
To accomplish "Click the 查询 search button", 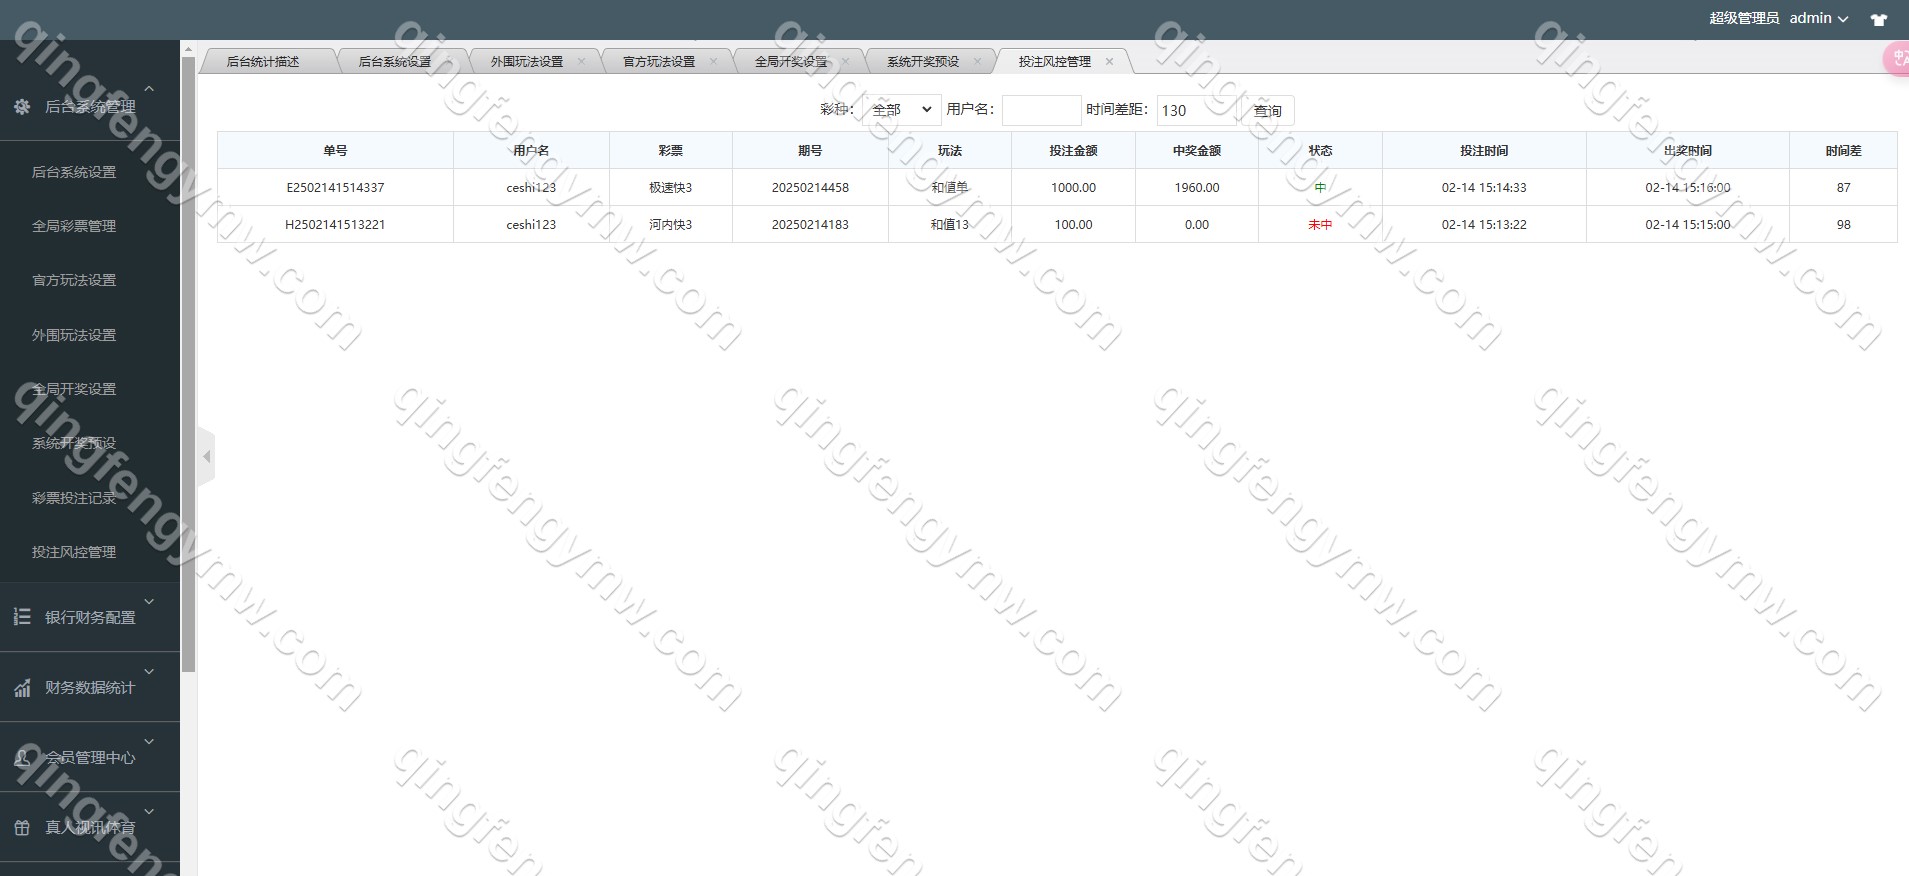I will pos(1267,111).
